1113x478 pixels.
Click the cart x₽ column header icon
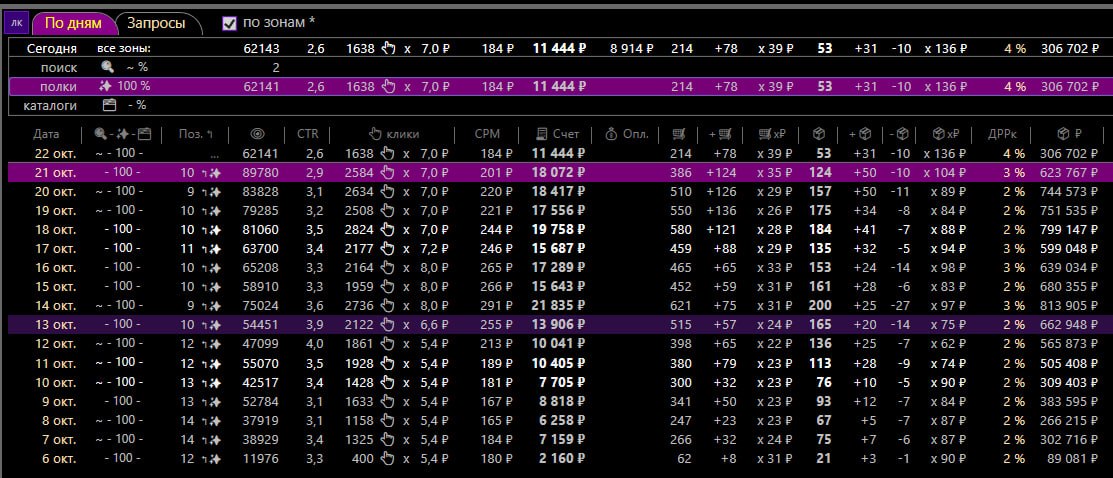pos(772,134)
